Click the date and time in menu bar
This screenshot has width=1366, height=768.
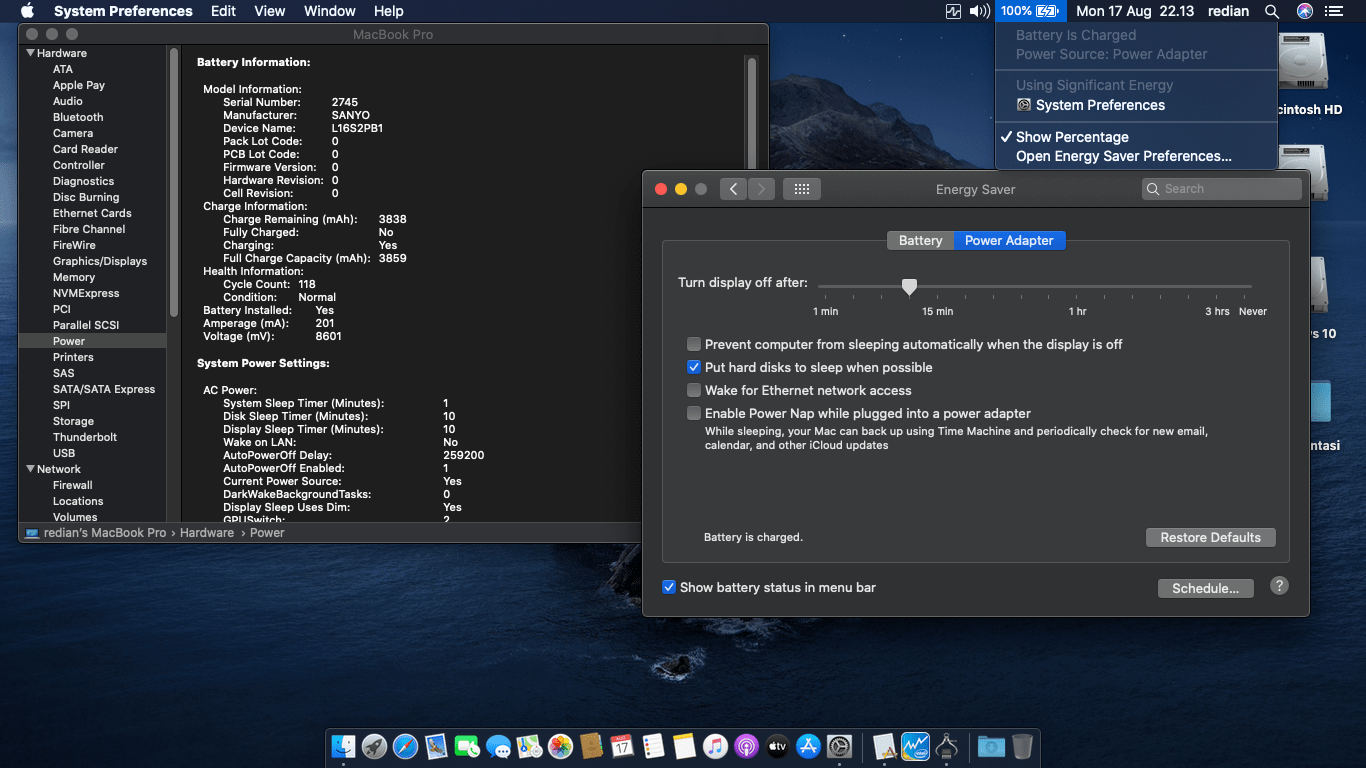(1135, 11)
